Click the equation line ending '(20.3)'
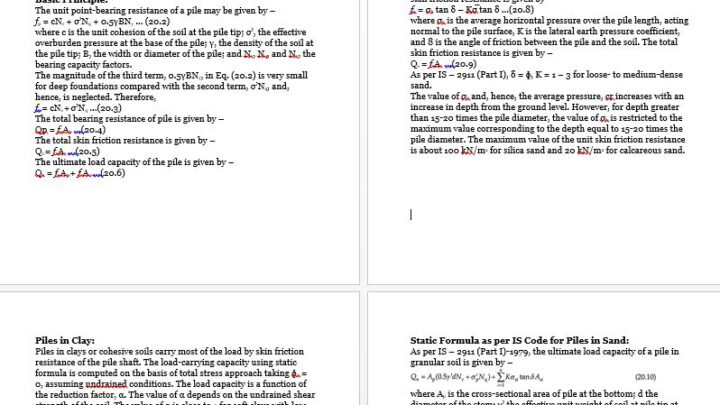The width and height of the screenshot is (720, 405). tap(78, 108)
